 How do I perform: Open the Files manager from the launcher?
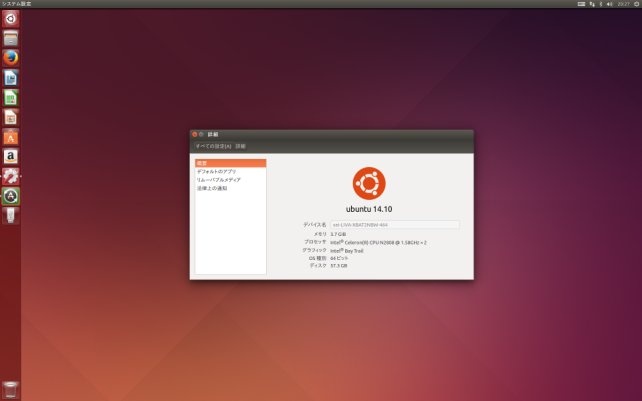point(11,39)
